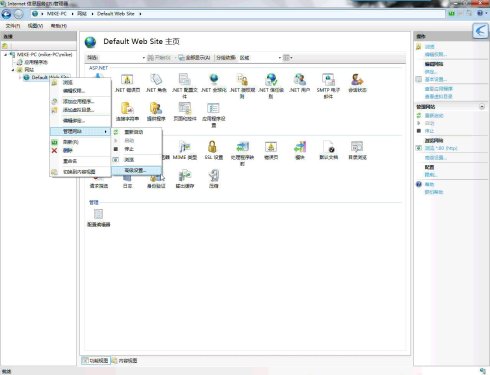Image resolution: width=490 pixels, height=375 pixels.
Task: Collapse the Manage Website section in Actions
Action: point(482,107)
